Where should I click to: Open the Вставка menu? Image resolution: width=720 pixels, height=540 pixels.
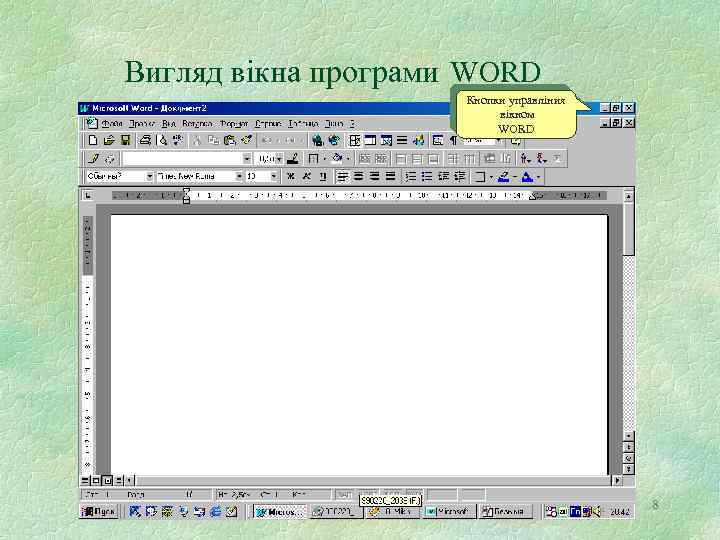[x=197, y=124]
